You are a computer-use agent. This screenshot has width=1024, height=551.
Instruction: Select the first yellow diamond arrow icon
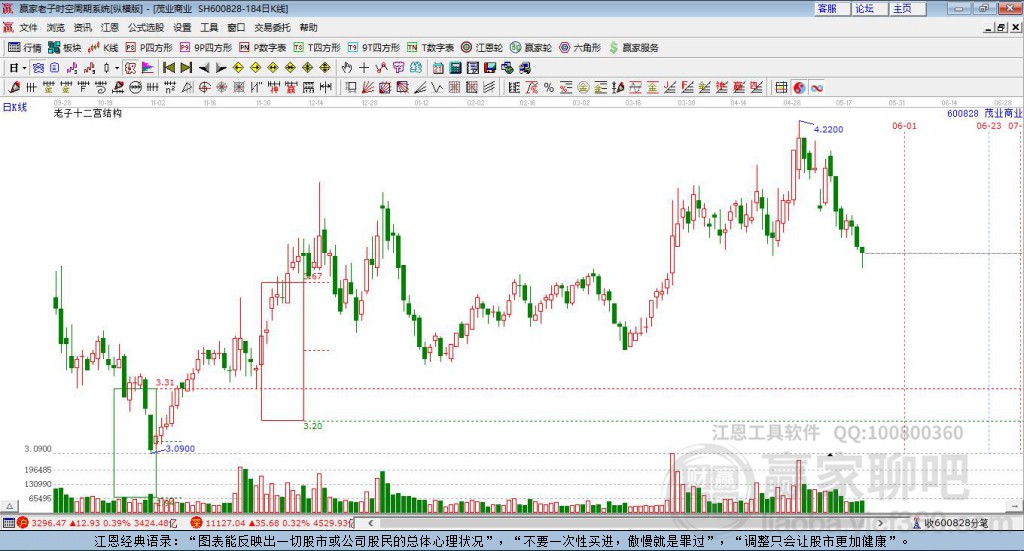(238, 68)
